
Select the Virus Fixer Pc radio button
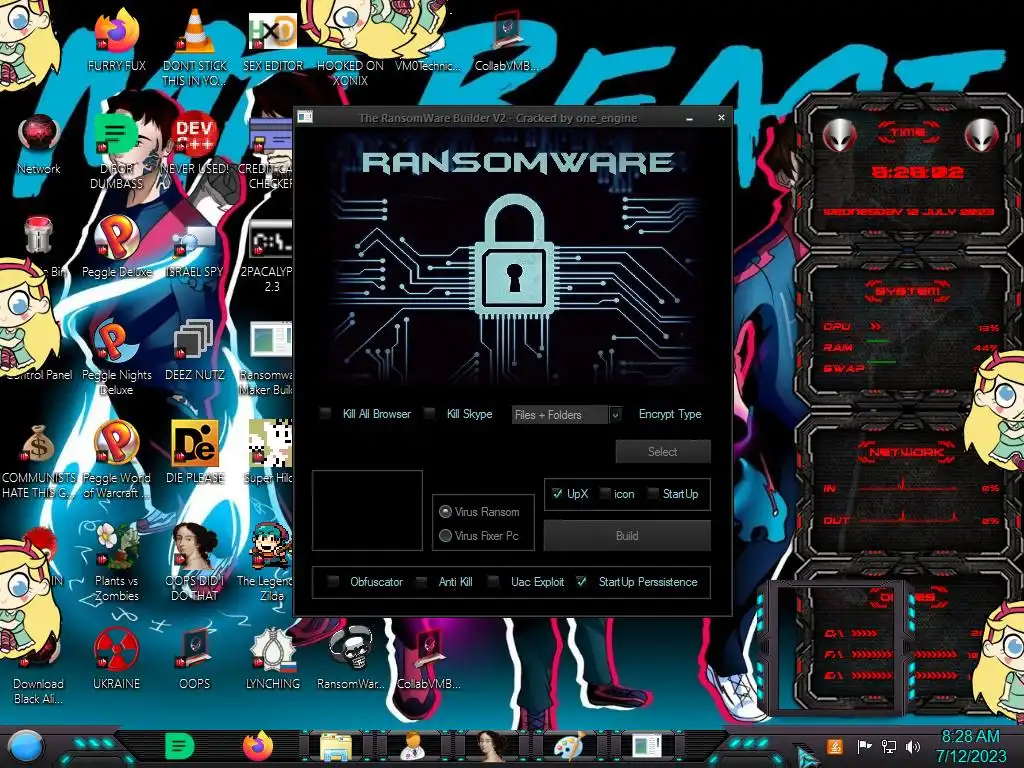tap(445, 536)
